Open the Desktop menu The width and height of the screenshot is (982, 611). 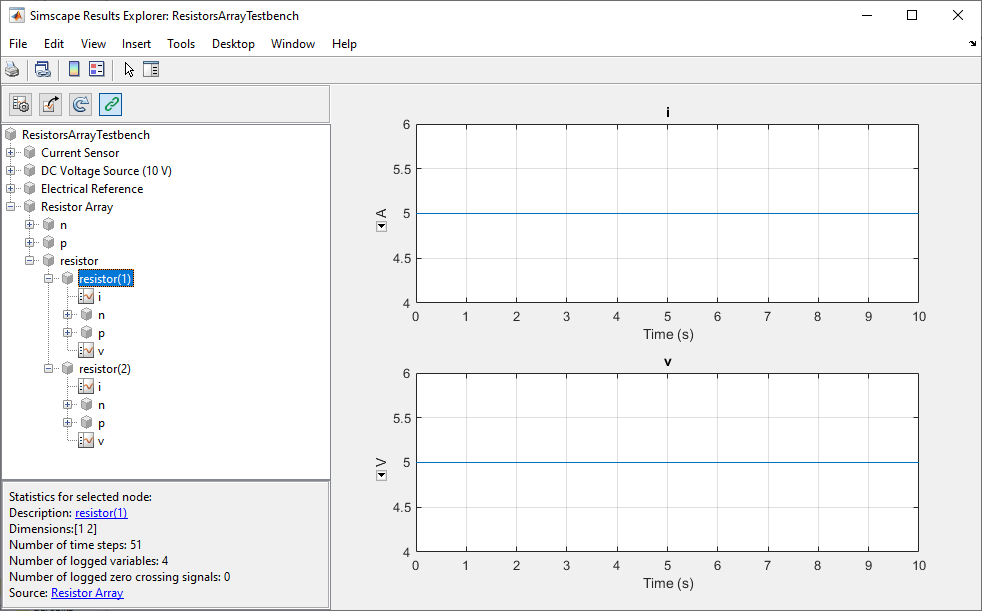click(233, 44)
